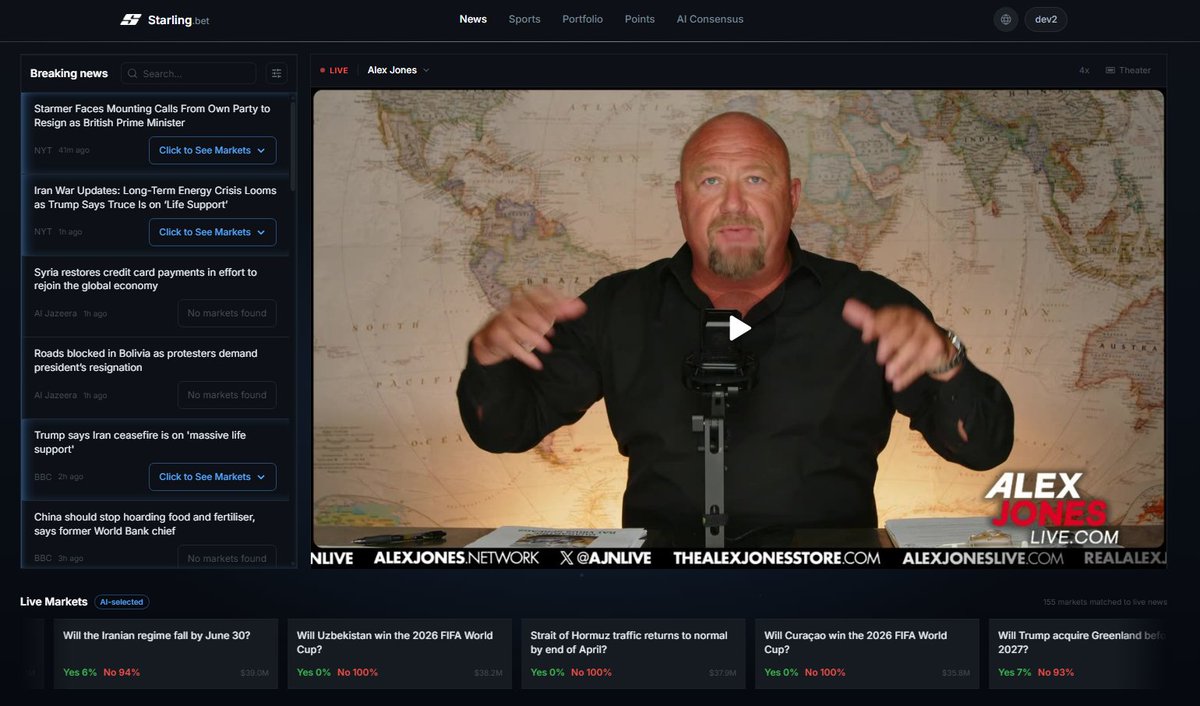Viewport: 1200px width, 706px height.
Task: Select No 93% on Greenland market
Action: click(1056, 672)
